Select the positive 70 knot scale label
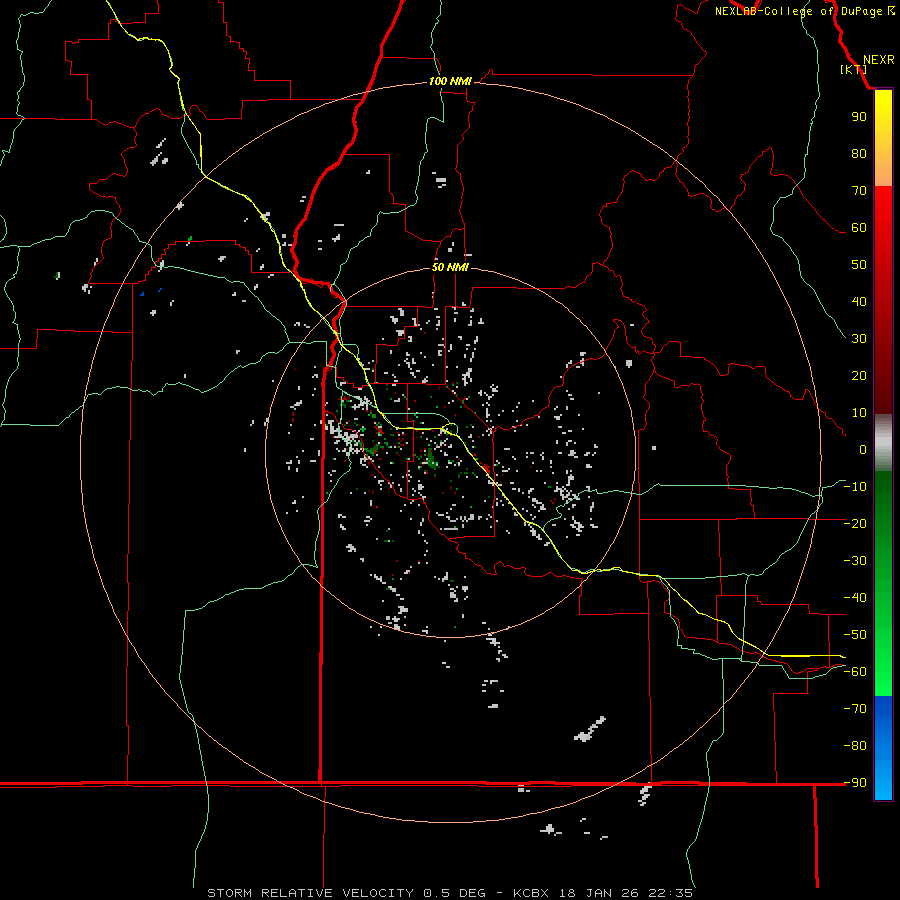Viewport: 900px width, 900px height. (859, 191)
